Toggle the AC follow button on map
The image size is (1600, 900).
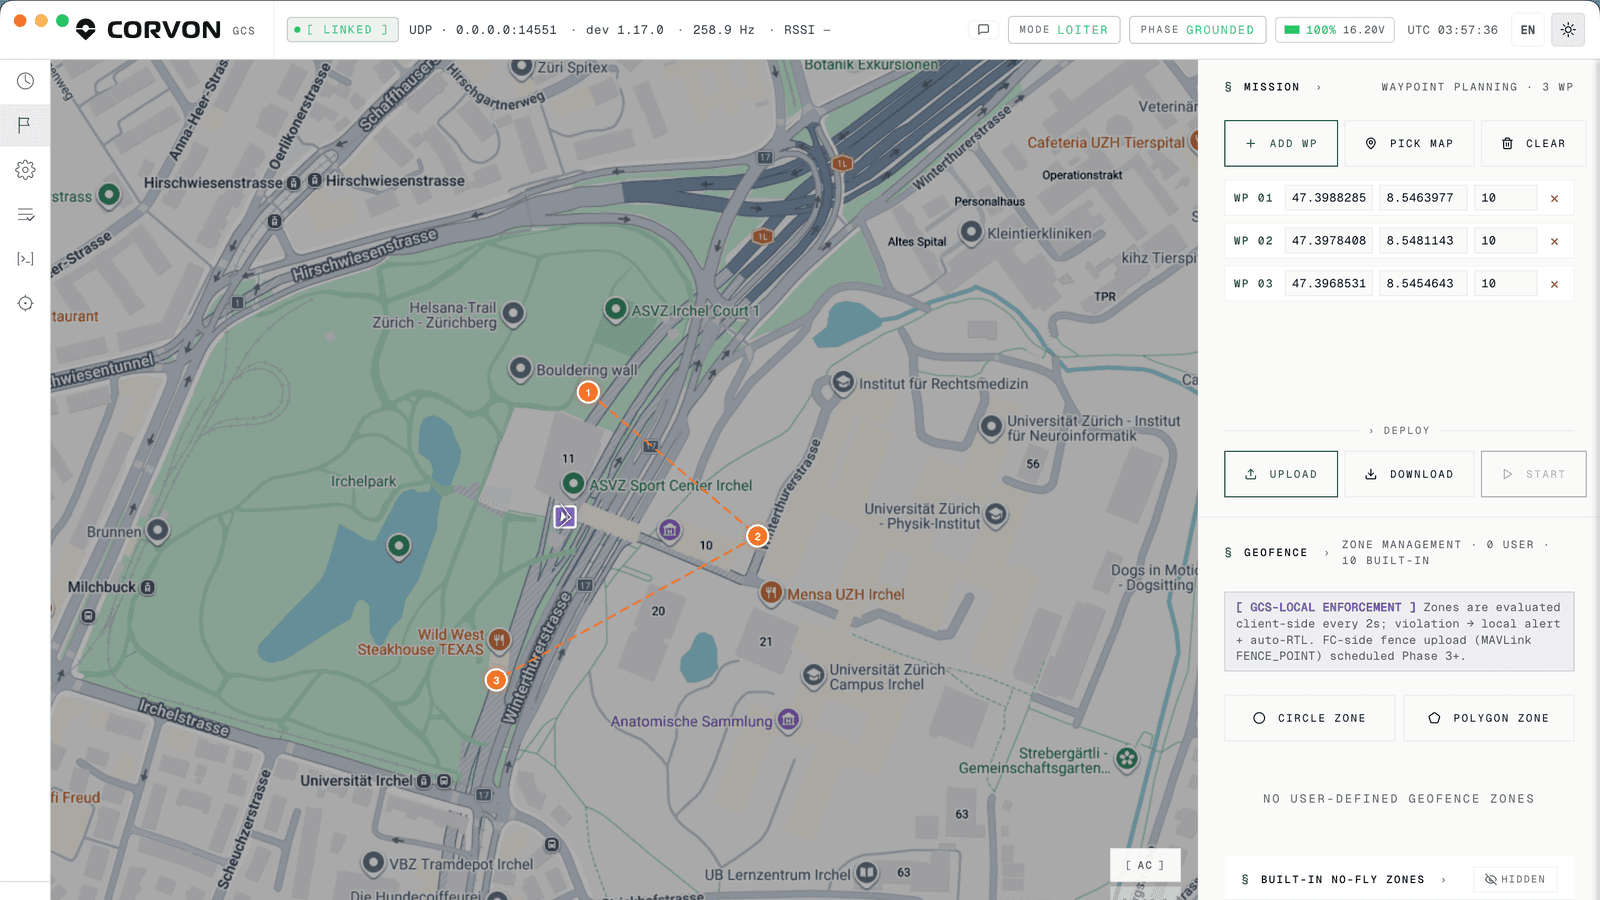coord(1145,865)
